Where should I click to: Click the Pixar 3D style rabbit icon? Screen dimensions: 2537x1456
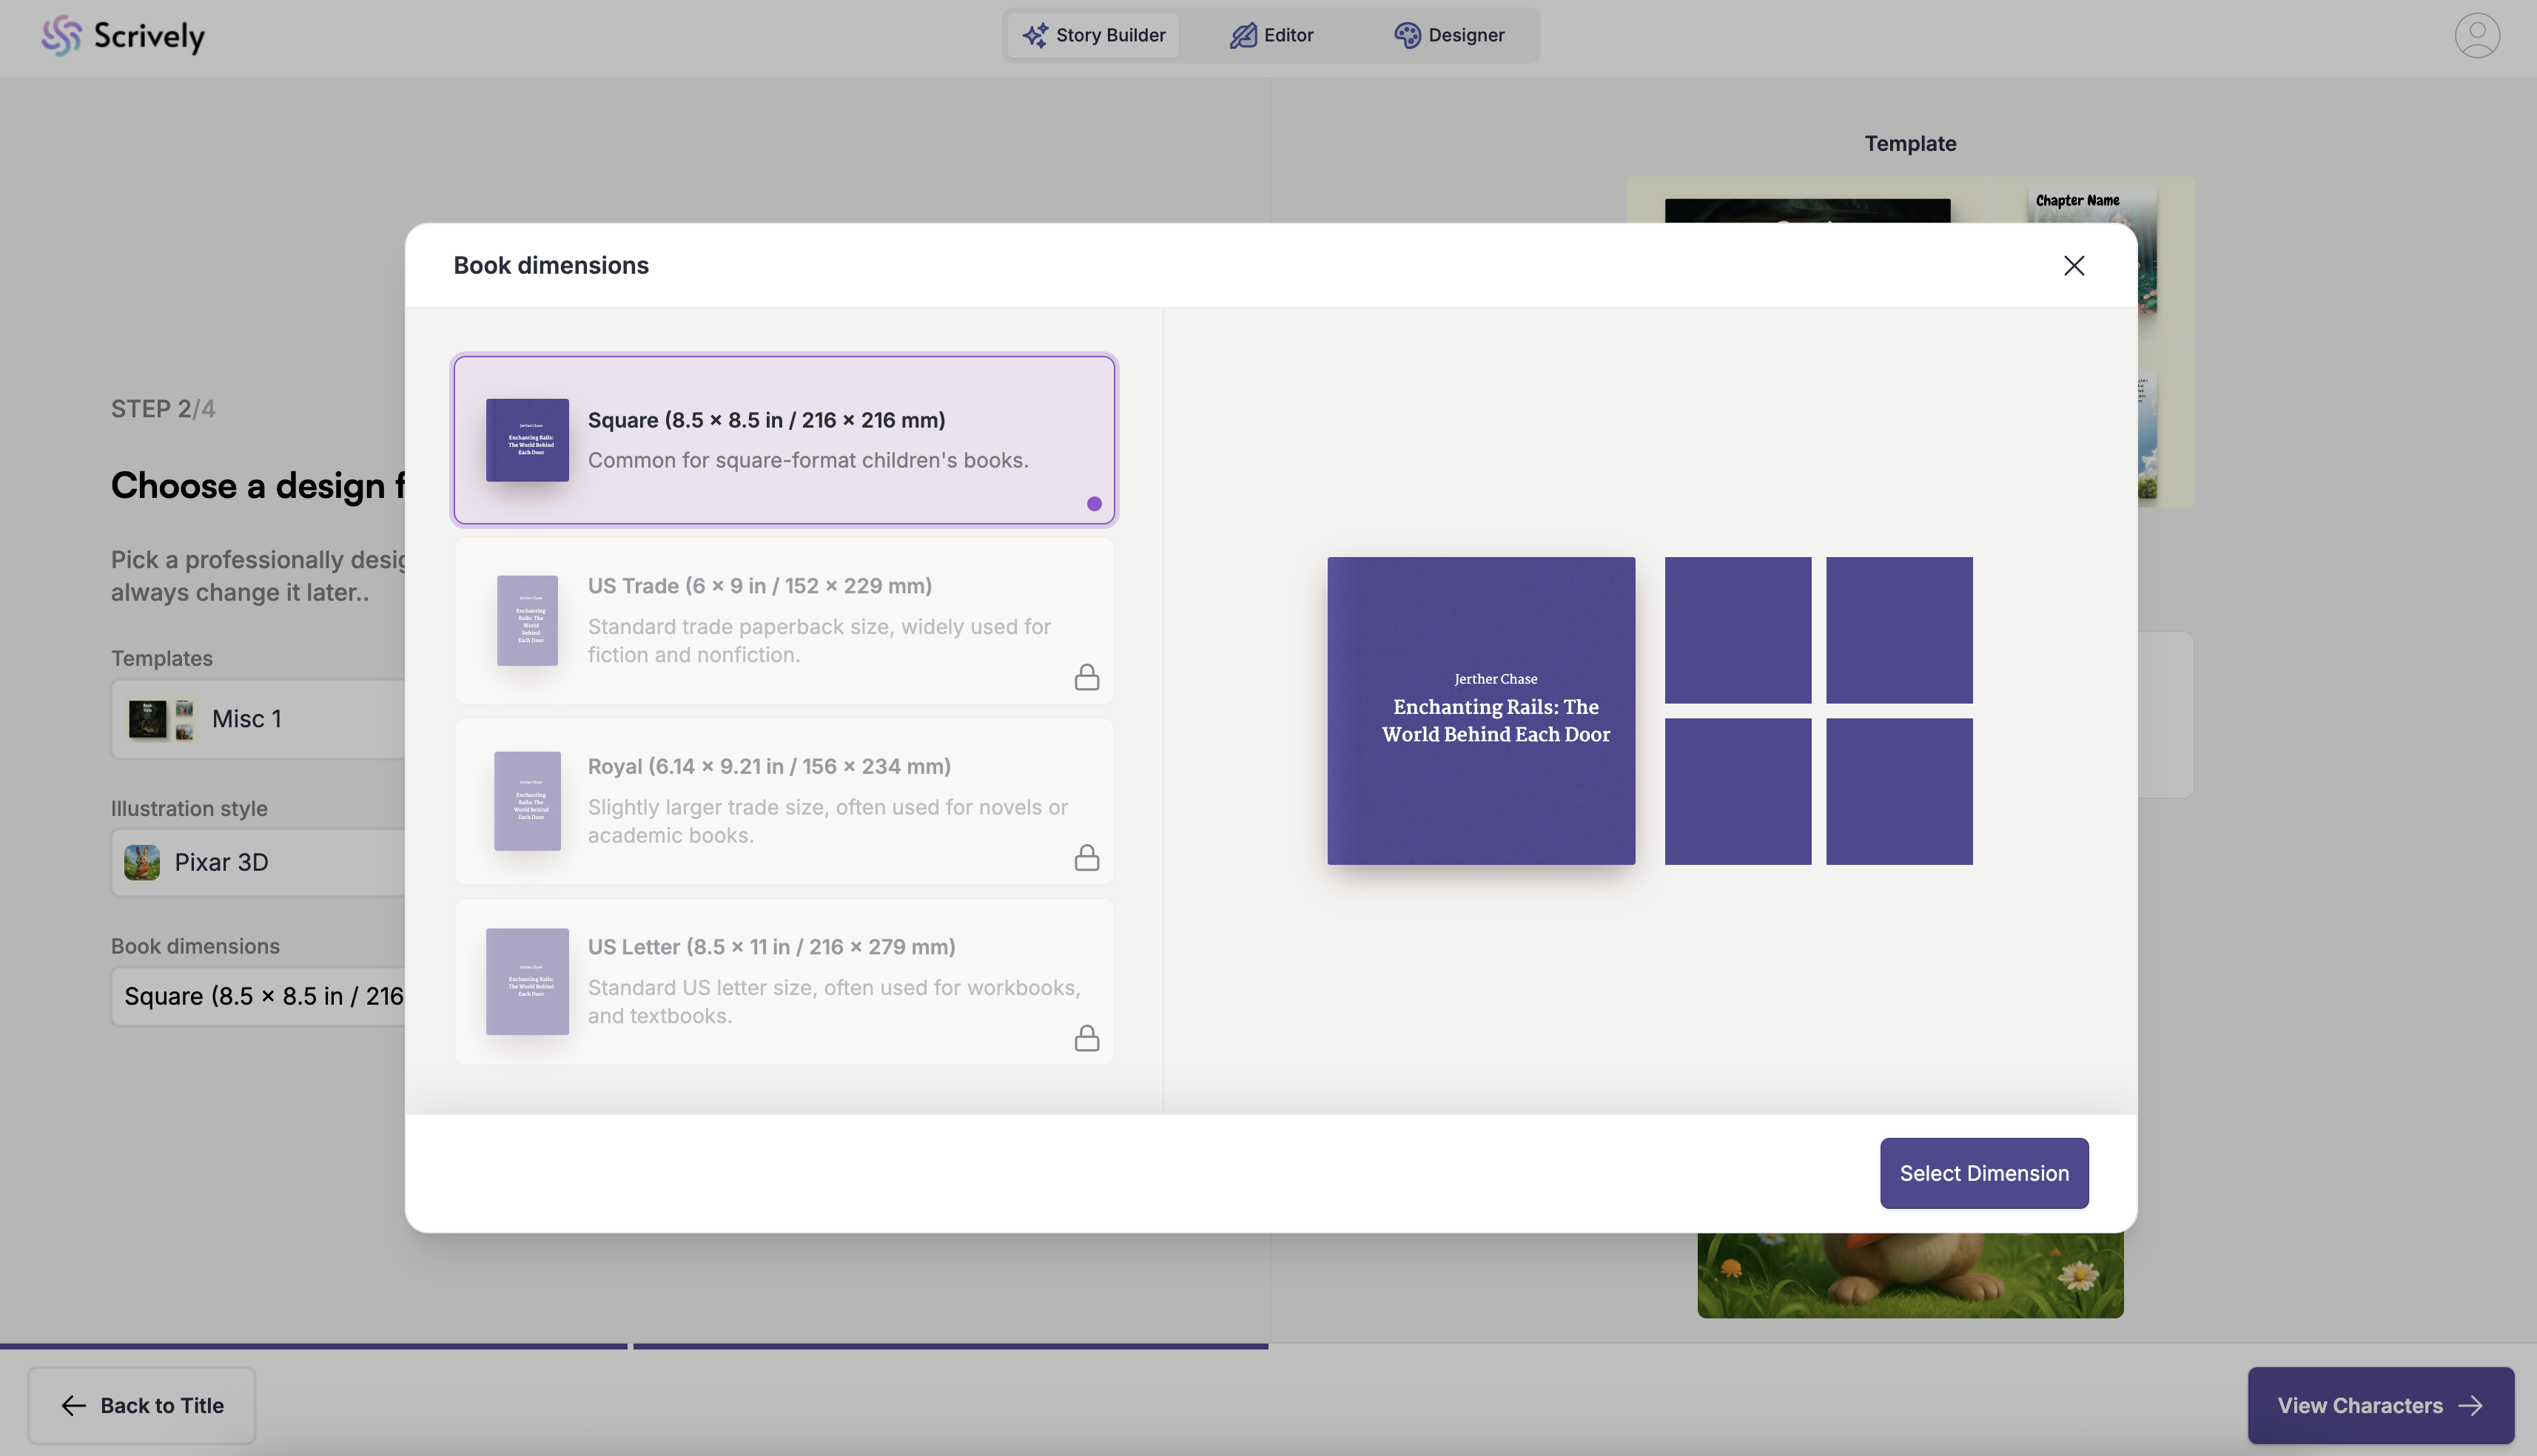pyautogui.click(x=142, y=862)
